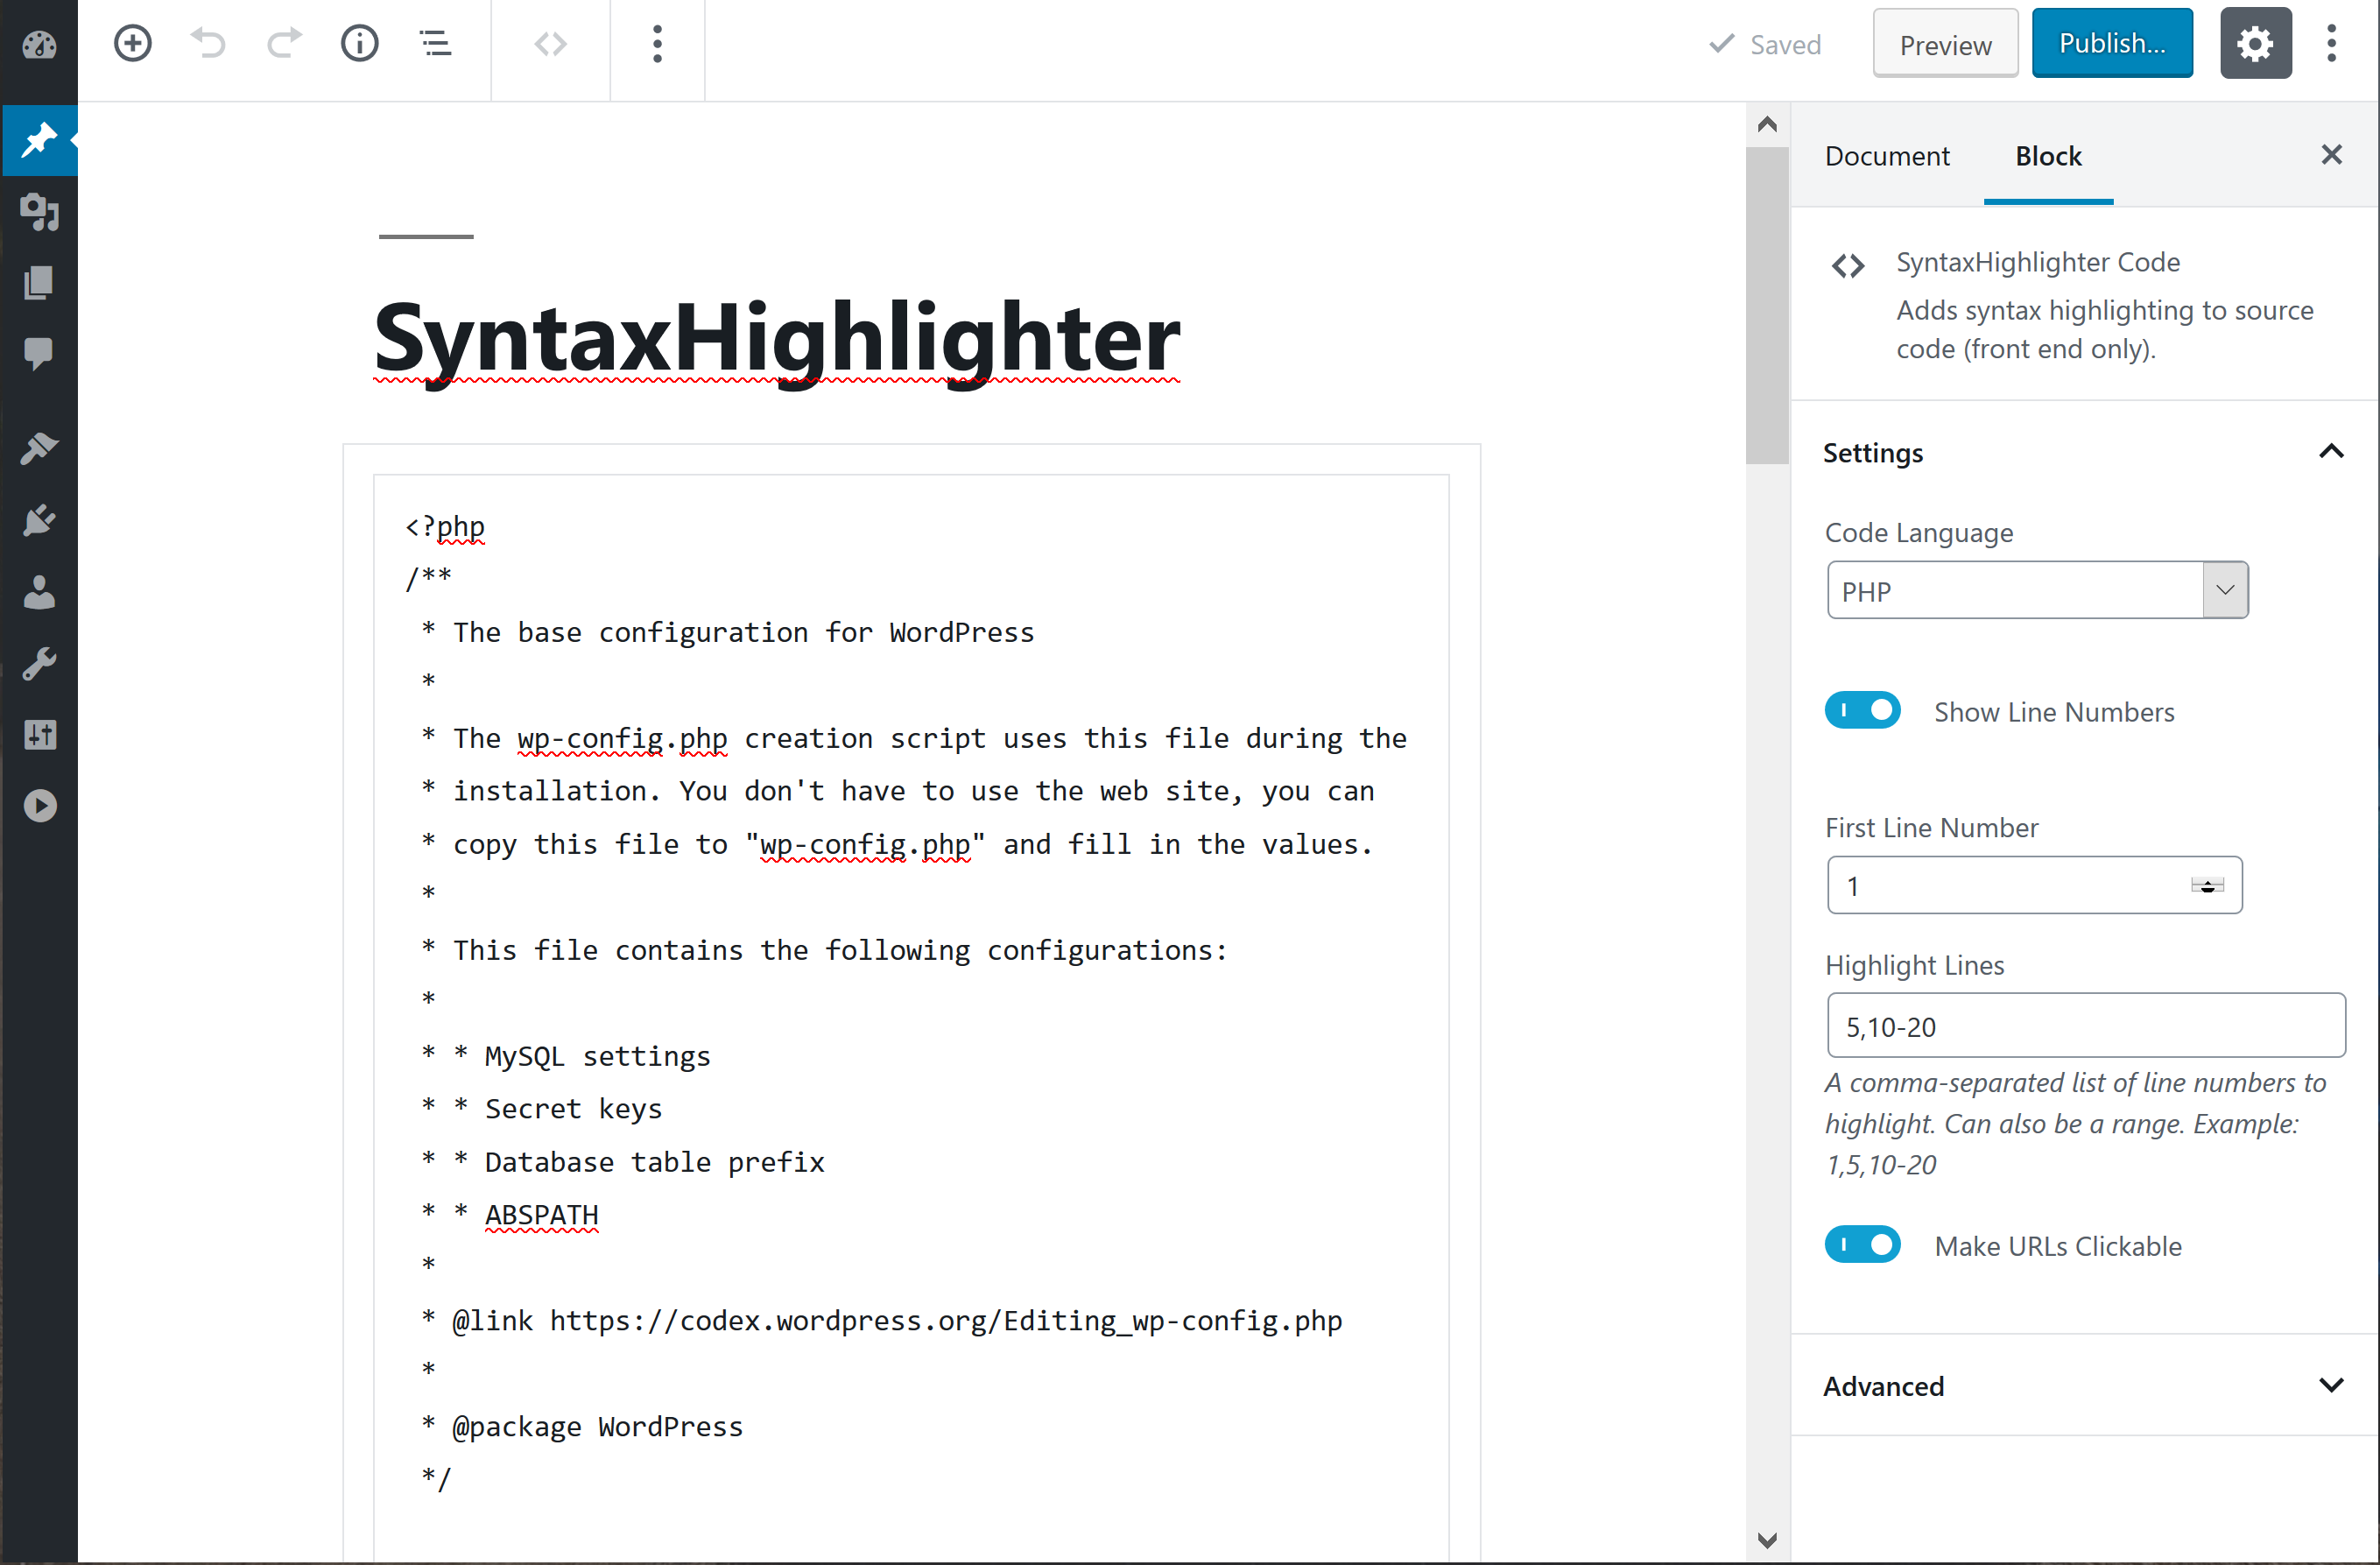Expand the Advanced panel section
This screenshot has height=1565, width=2380.
pos(2084,1386)
